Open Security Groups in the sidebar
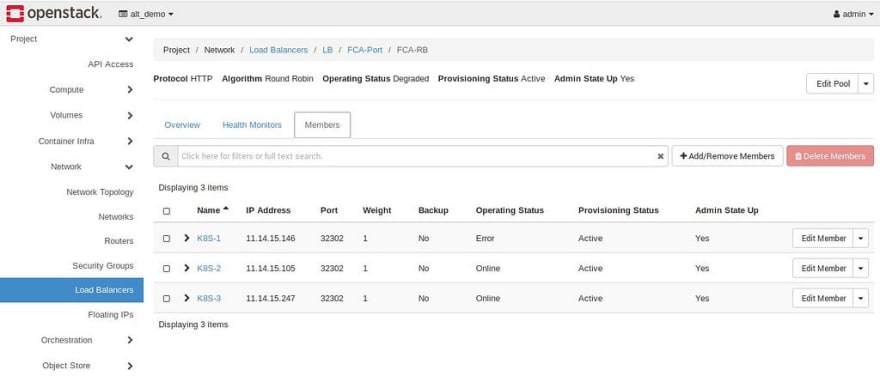The width and height of the screenshot is (880, 382). click(103, 266)
